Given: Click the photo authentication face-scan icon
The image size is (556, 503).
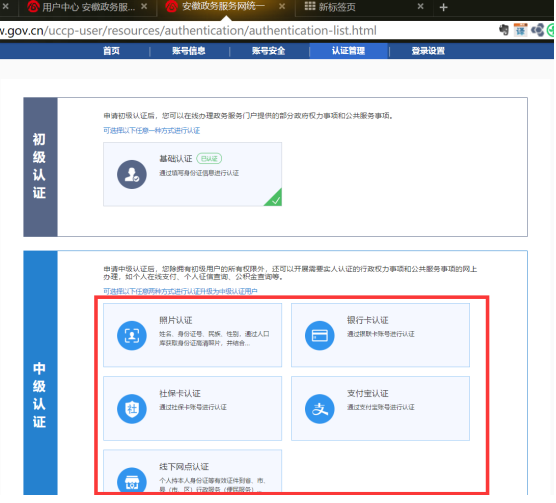Looking at the screenshot, I should [132, 336].
